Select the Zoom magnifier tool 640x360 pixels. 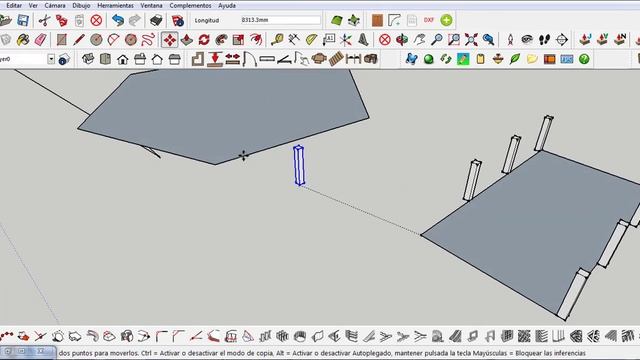tap(436, 40)
